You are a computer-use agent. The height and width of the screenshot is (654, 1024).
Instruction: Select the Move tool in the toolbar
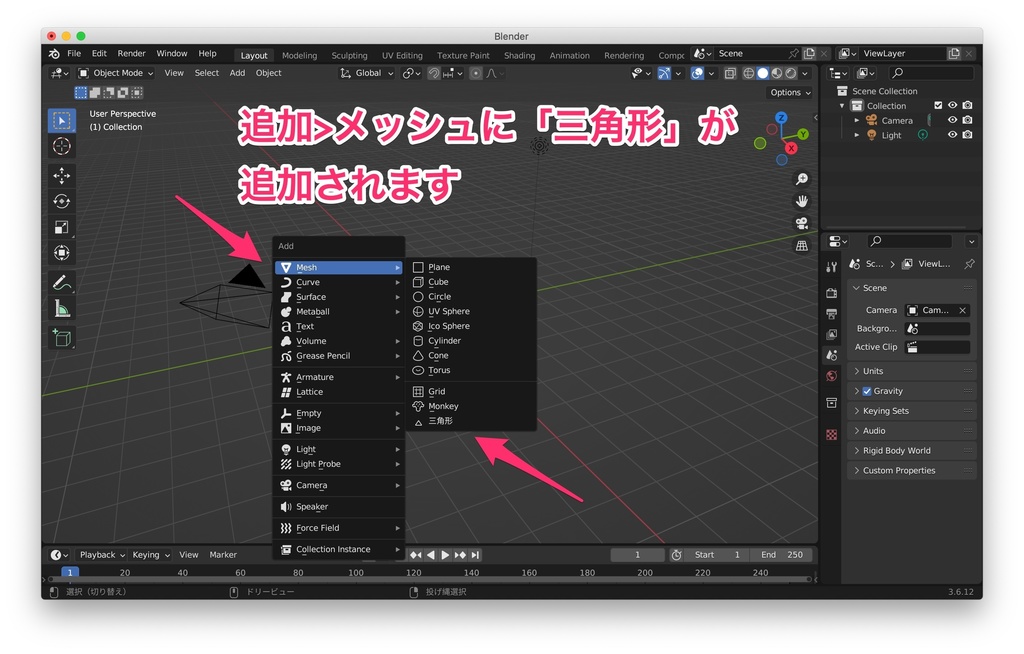coord(62,175)
